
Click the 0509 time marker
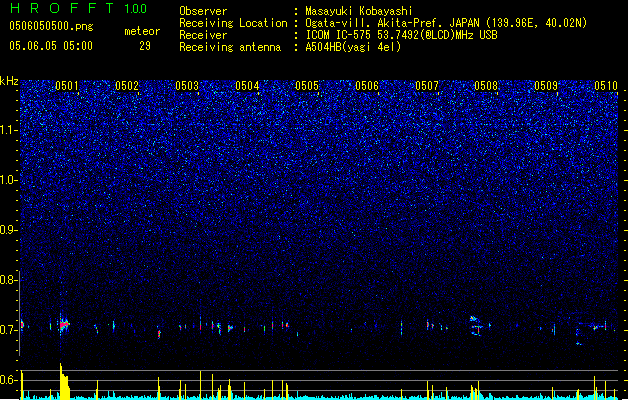tap(546, 86)
